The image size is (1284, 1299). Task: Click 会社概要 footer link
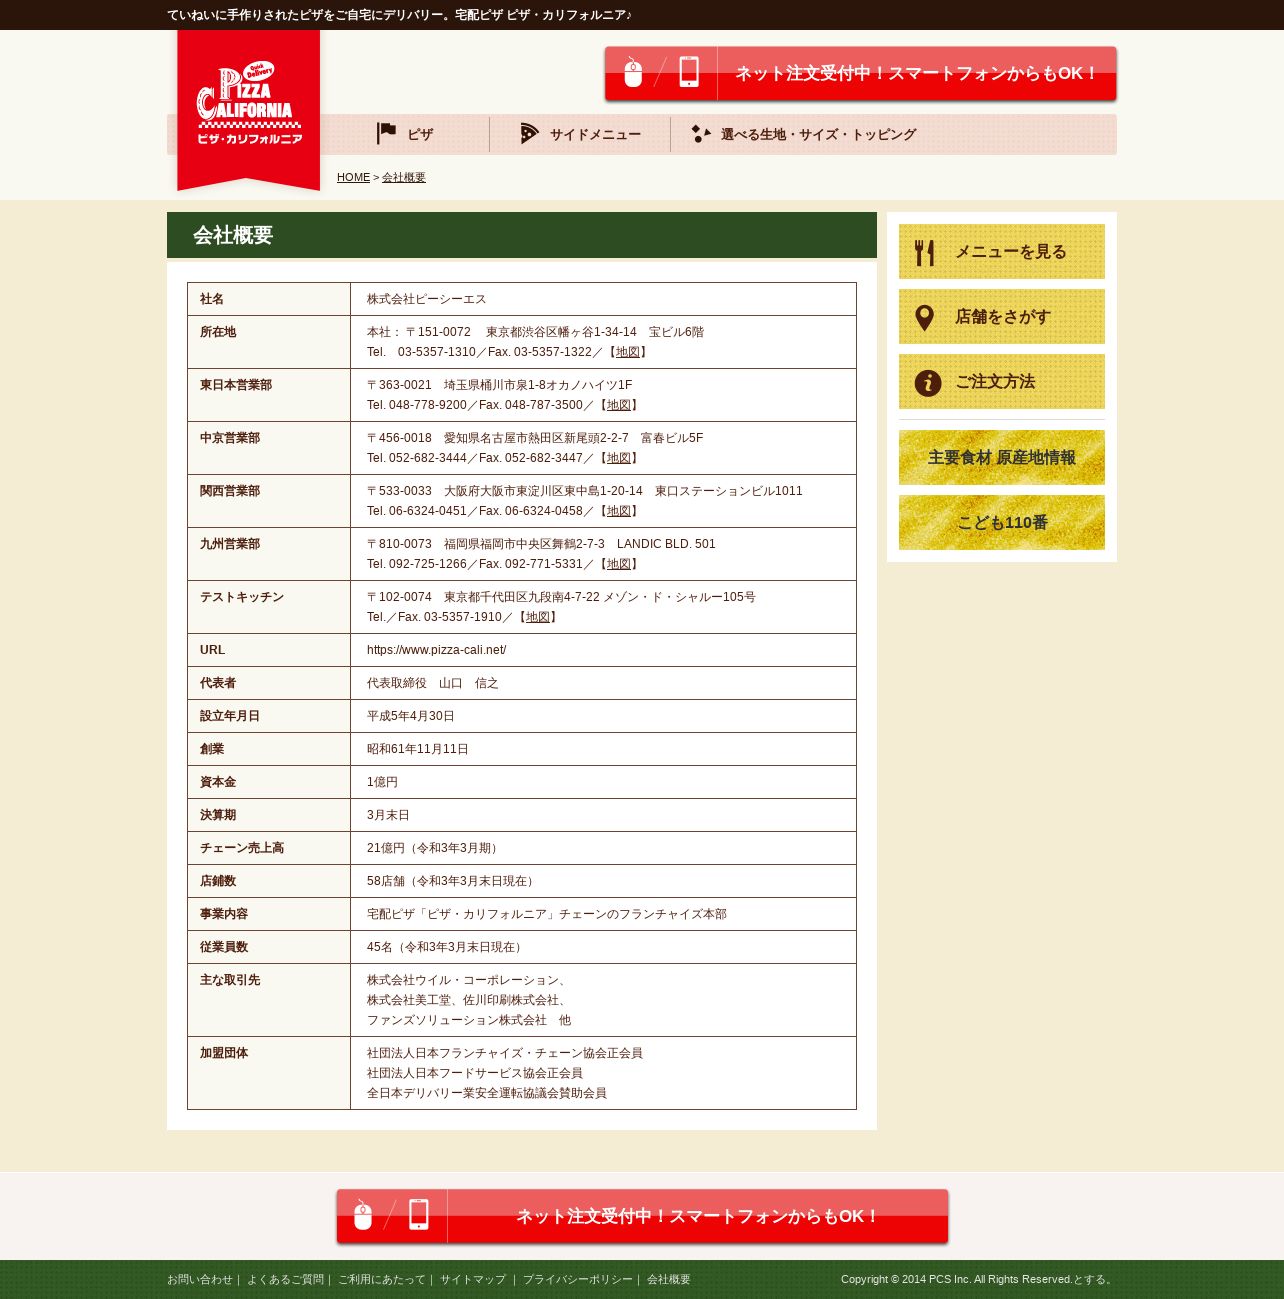point(669,1279)
